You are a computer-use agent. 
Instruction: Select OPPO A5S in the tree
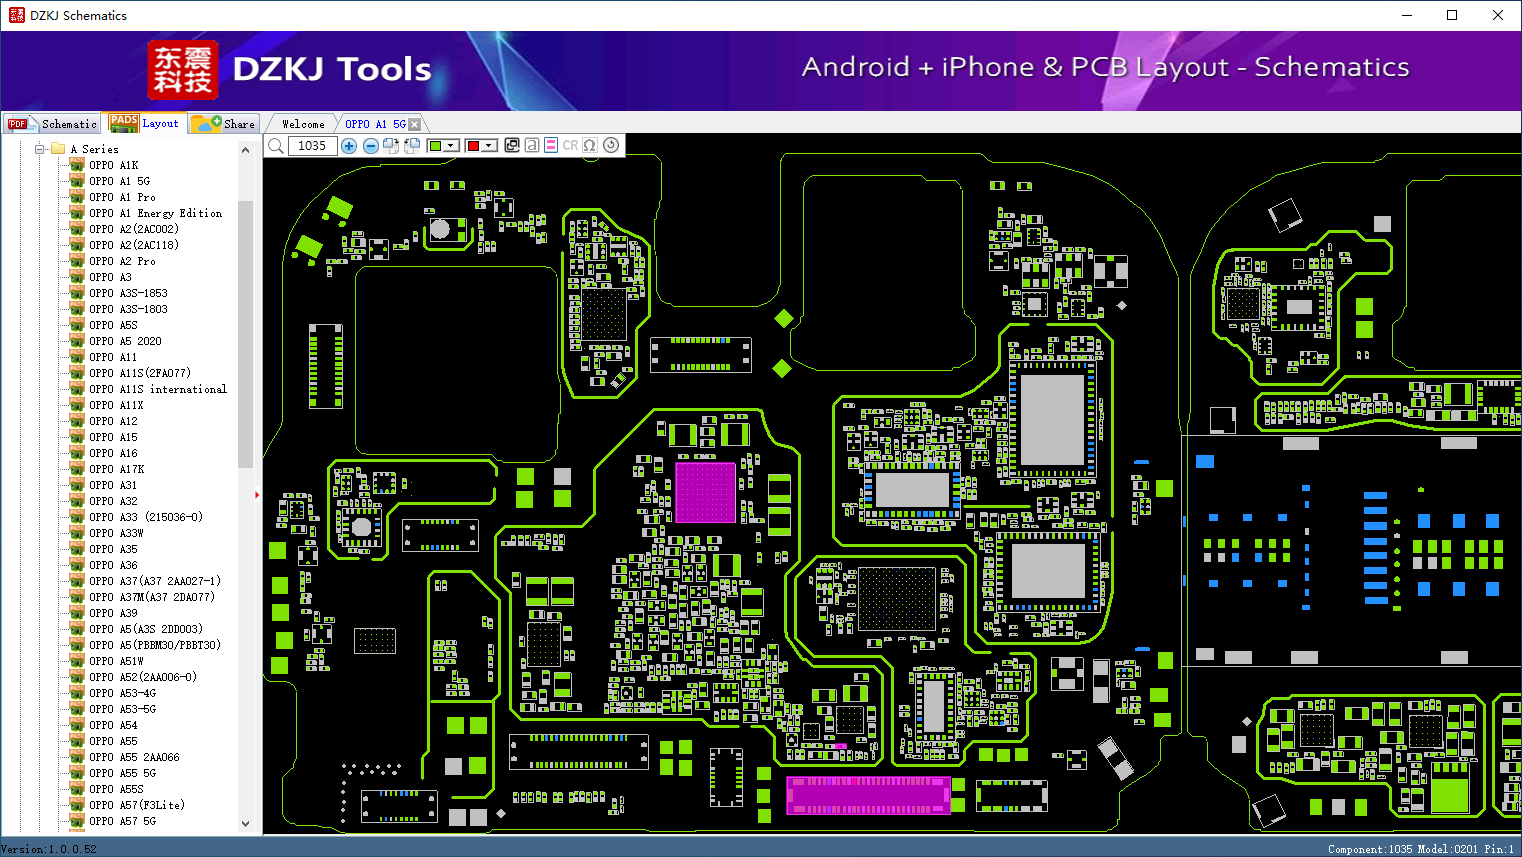click(113, 325)
